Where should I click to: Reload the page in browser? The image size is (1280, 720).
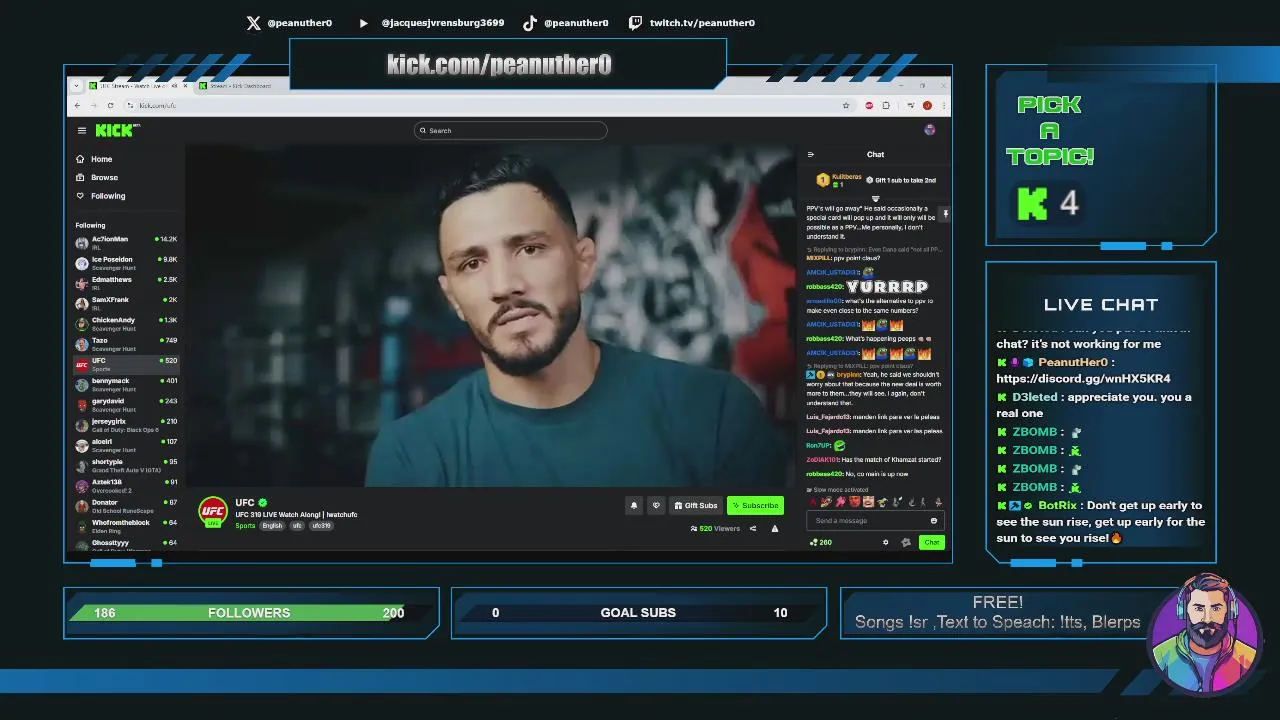[x=111, y=105]
